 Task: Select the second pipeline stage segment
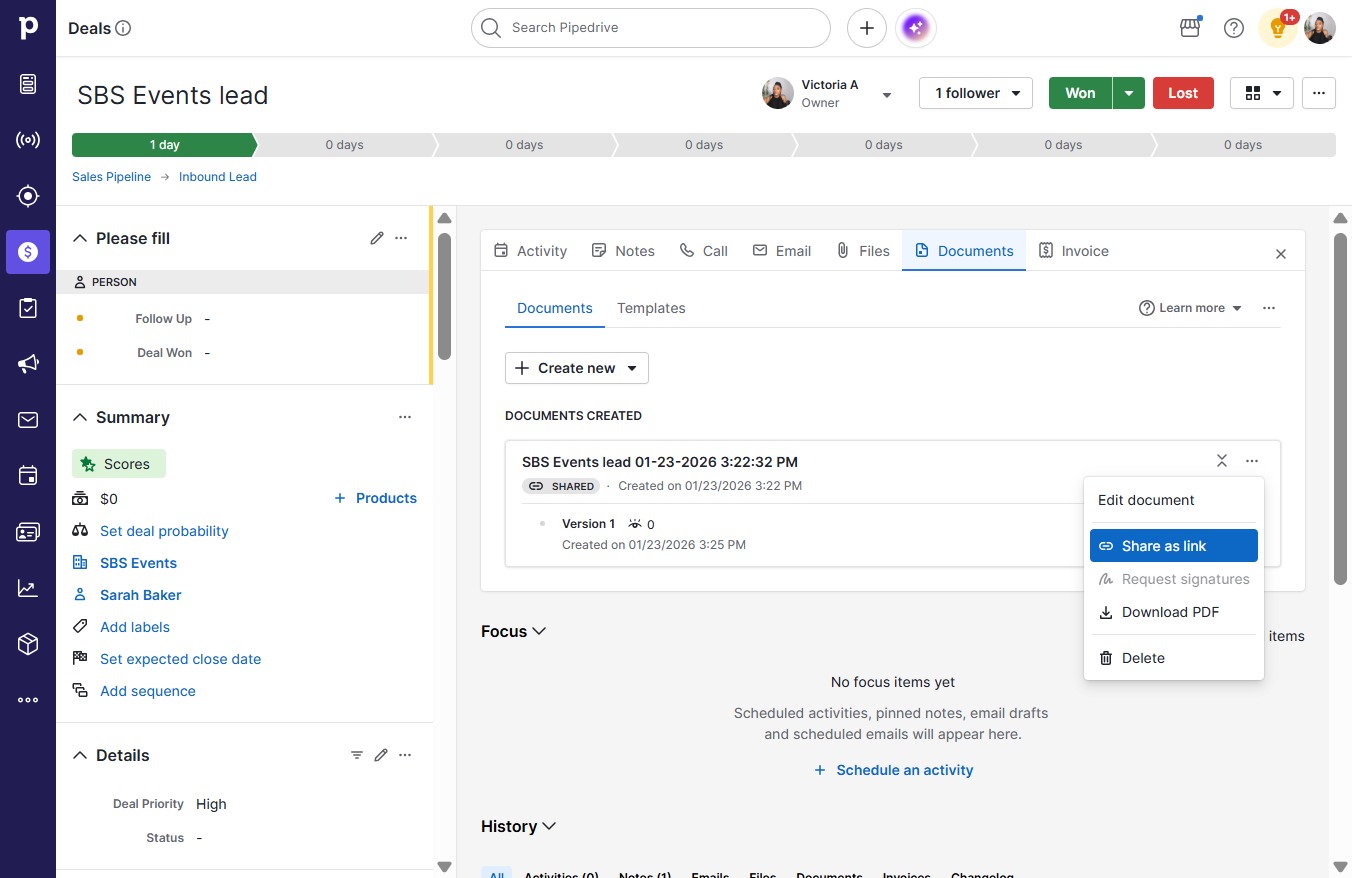coord(344,145)
